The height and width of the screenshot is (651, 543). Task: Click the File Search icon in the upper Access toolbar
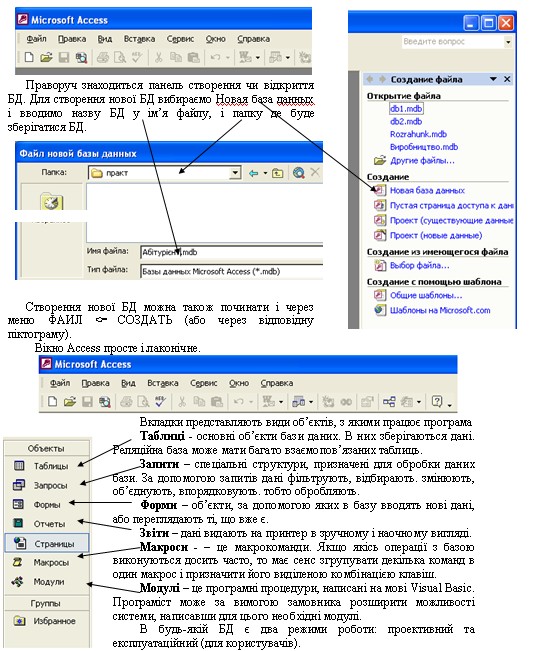pyautogui.click(x=81, y=57)
